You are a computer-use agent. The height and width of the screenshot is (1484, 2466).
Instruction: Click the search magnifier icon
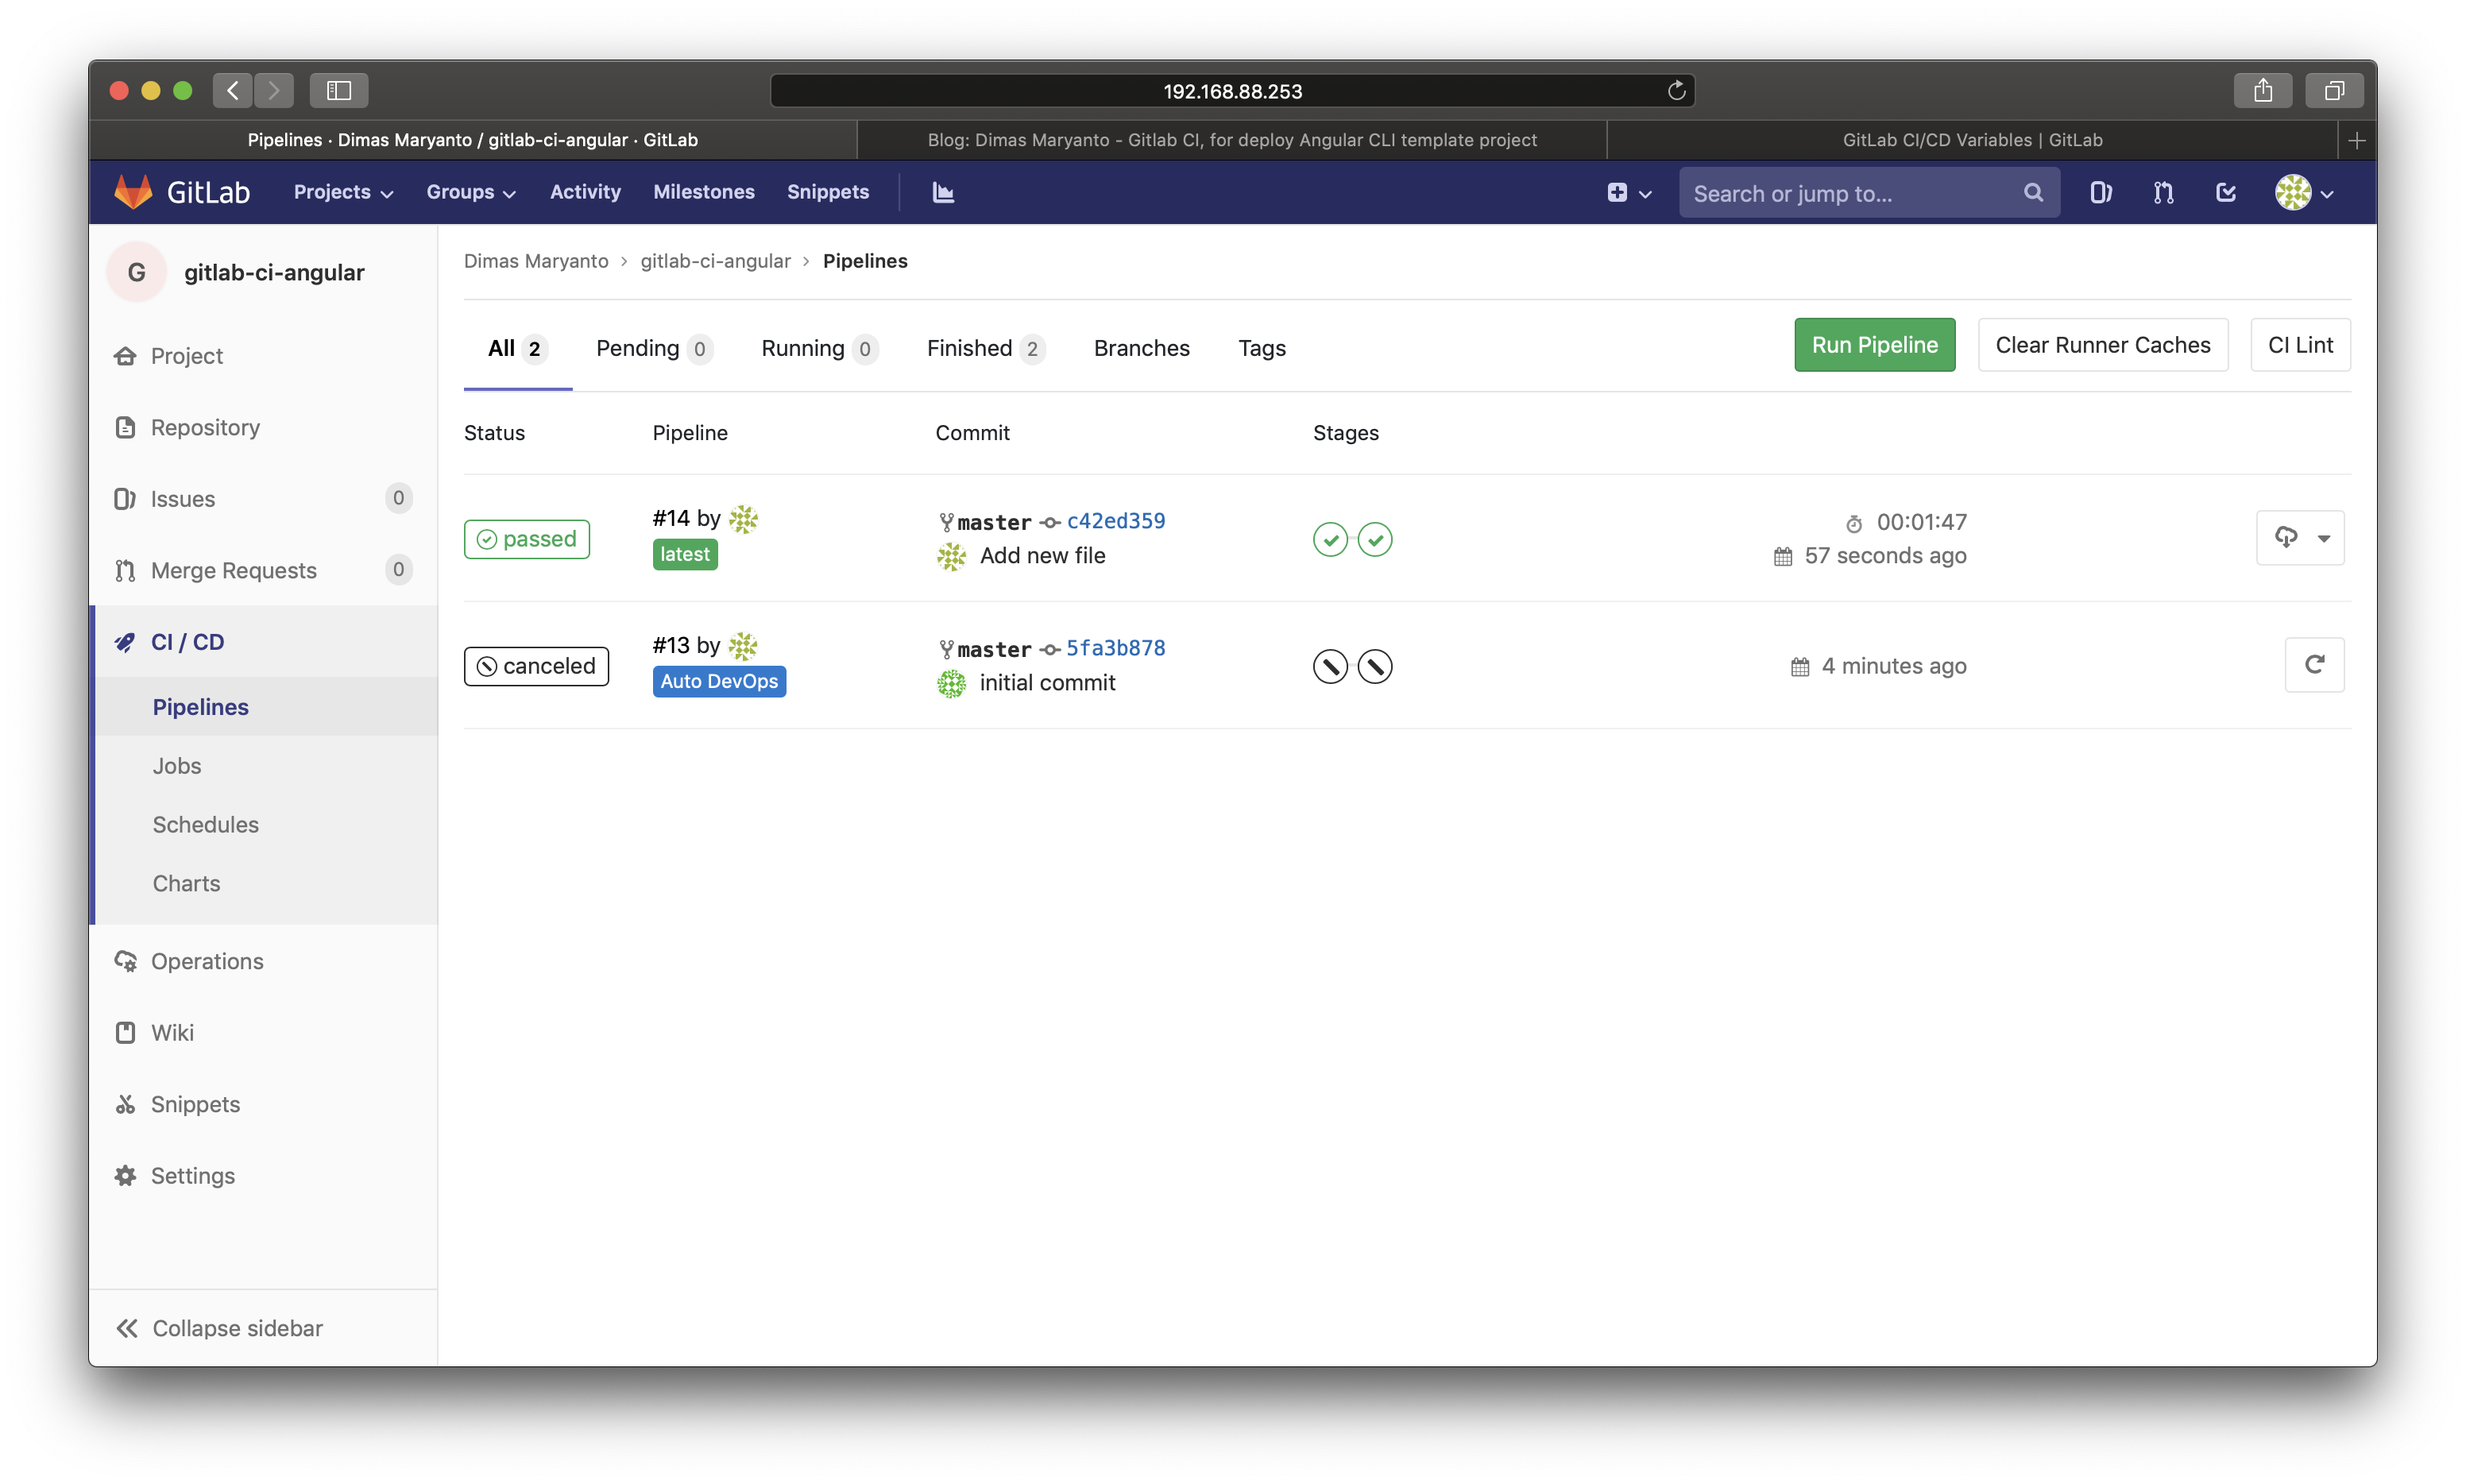(x=2033, y=192)
